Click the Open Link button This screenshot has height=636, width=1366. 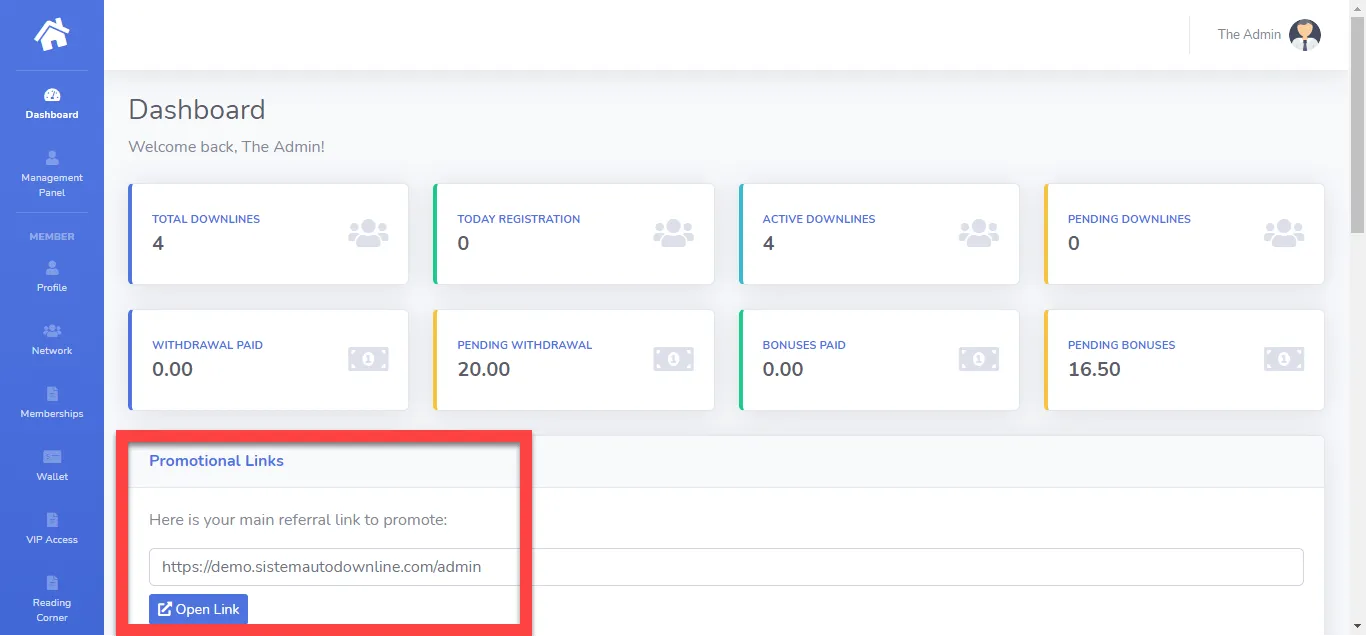pyautogui.click(x=198, y=609)
